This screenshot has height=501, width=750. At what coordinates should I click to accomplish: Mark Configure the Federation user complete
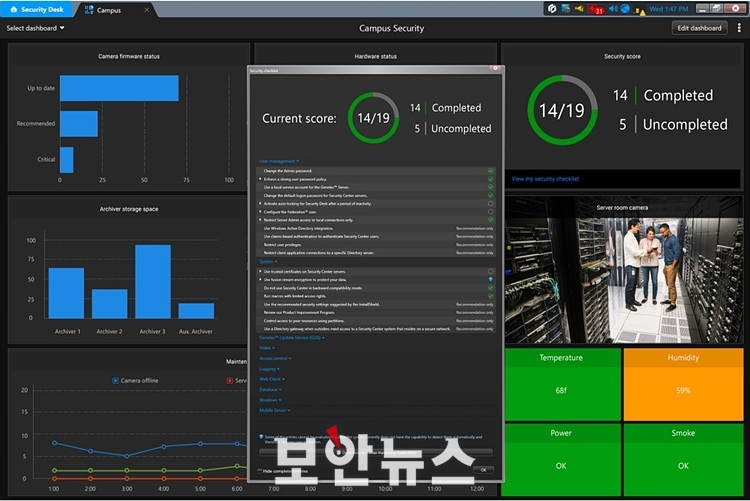point(490,212)
